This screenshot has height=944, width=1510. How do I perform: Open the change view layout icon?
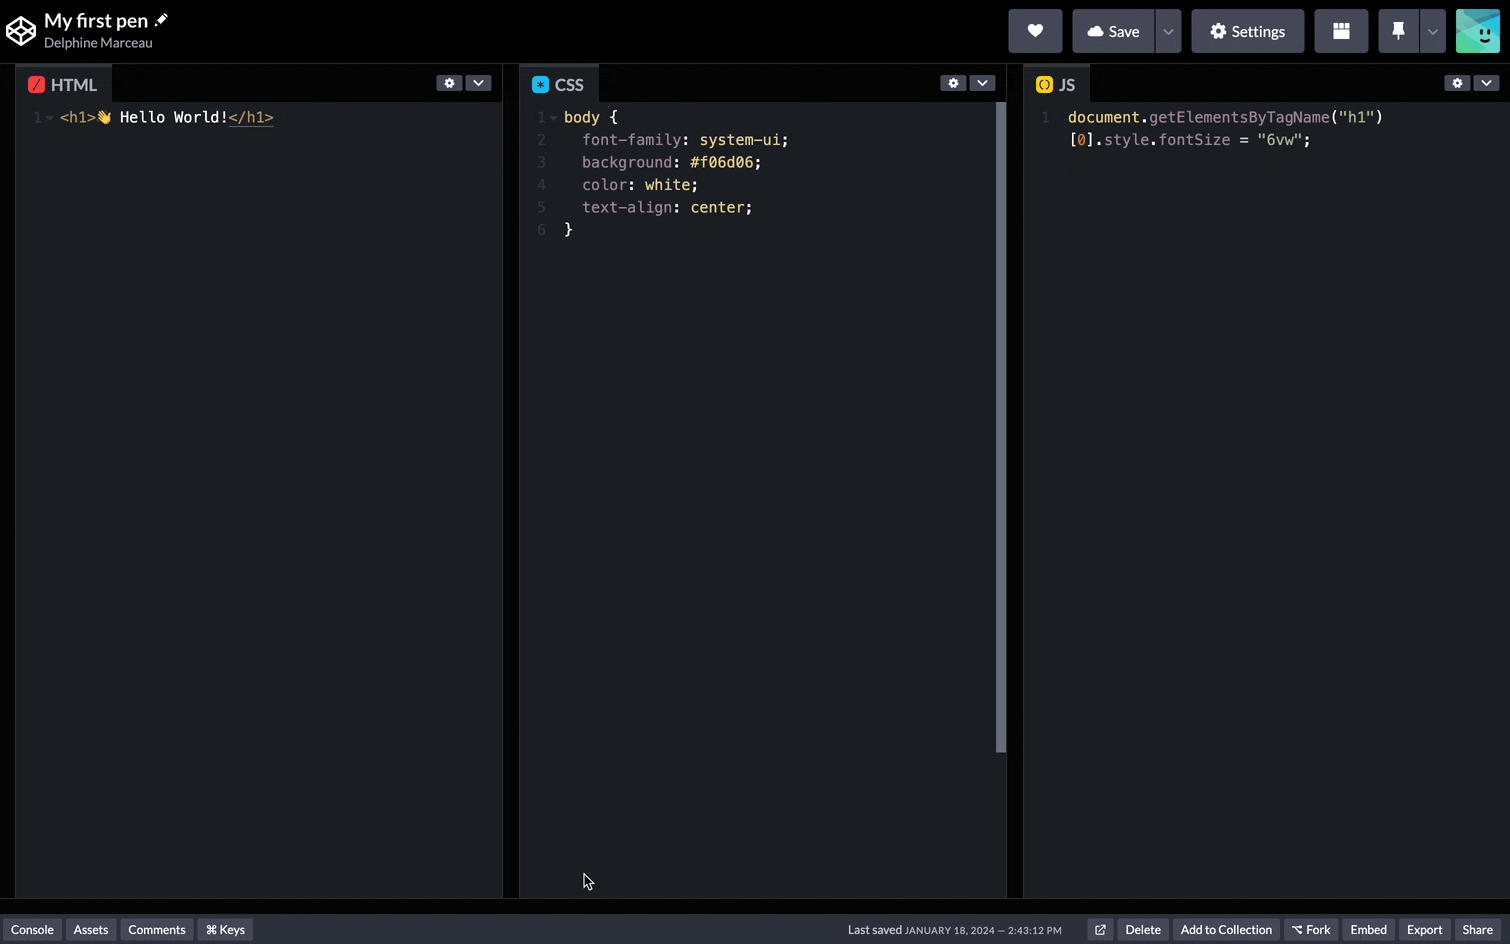click(x=1341, y=31)
